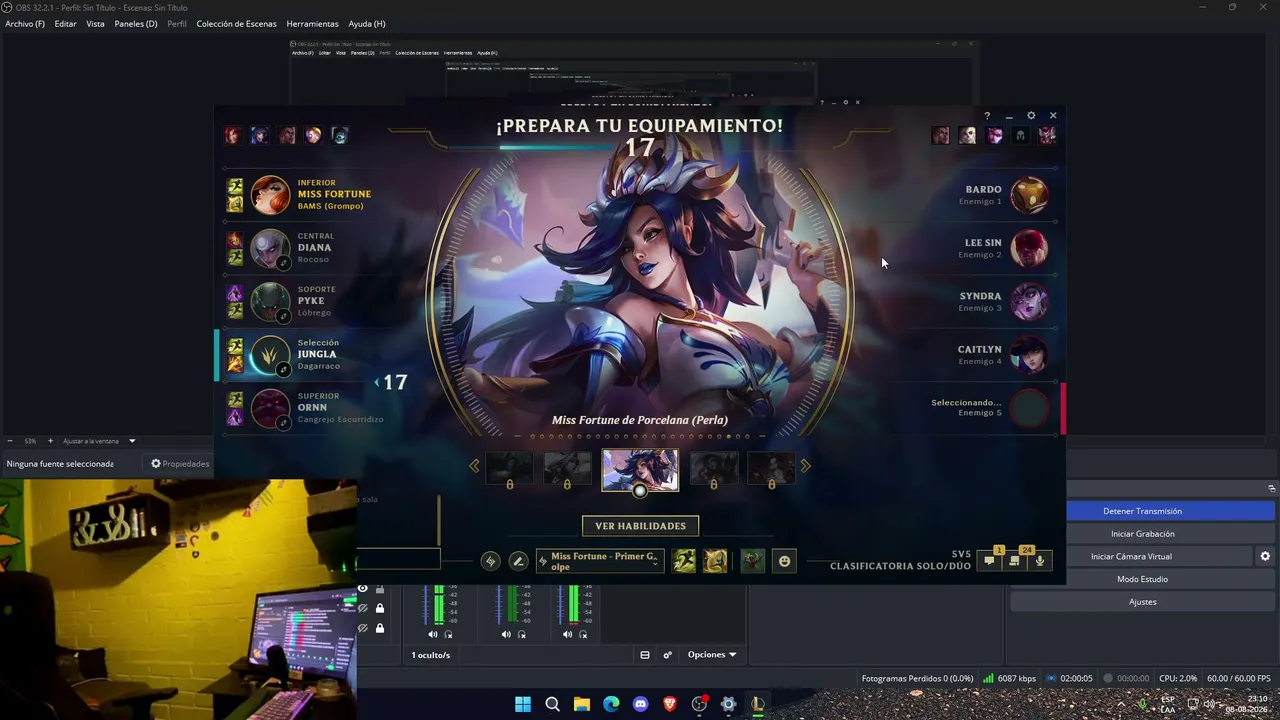Toggle League voice chat microphone button
Image resolution: width=1280 pixels, height=720 pixels.
[1040, 560]
